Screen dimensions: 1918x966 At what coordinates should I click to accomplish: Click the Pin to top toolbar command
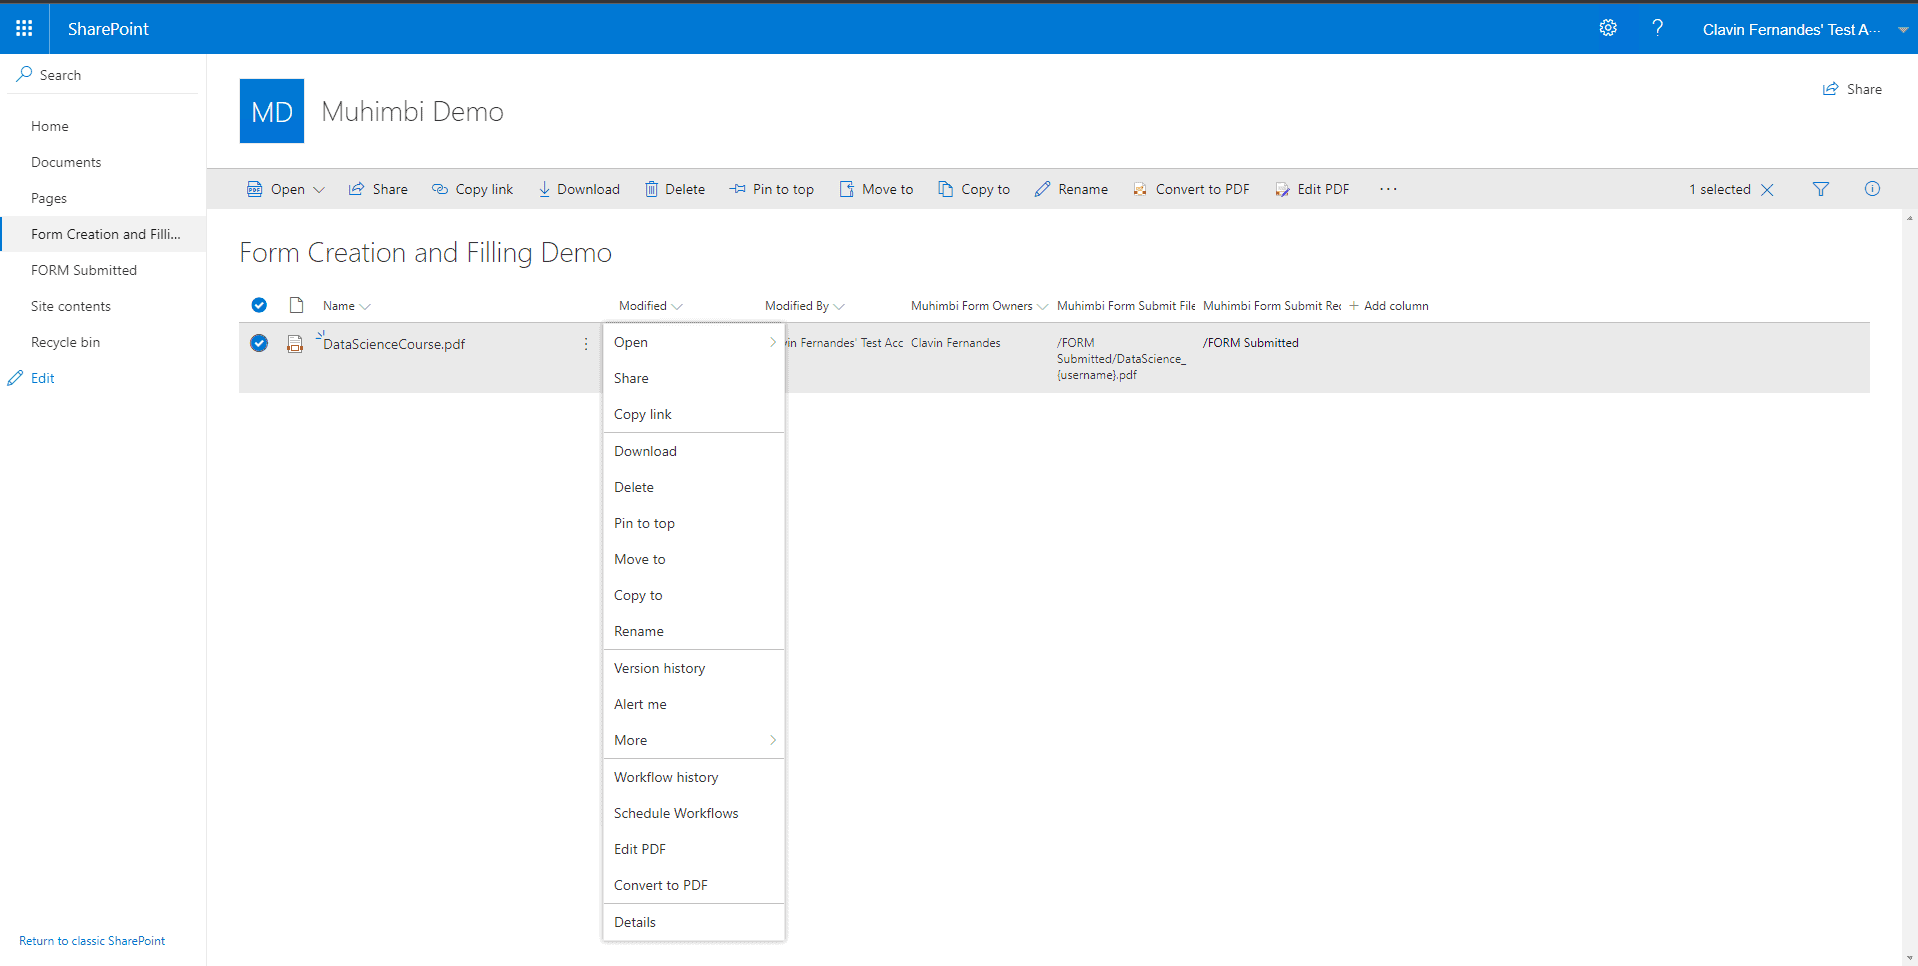pyautogui.click(x=771, y=189)
